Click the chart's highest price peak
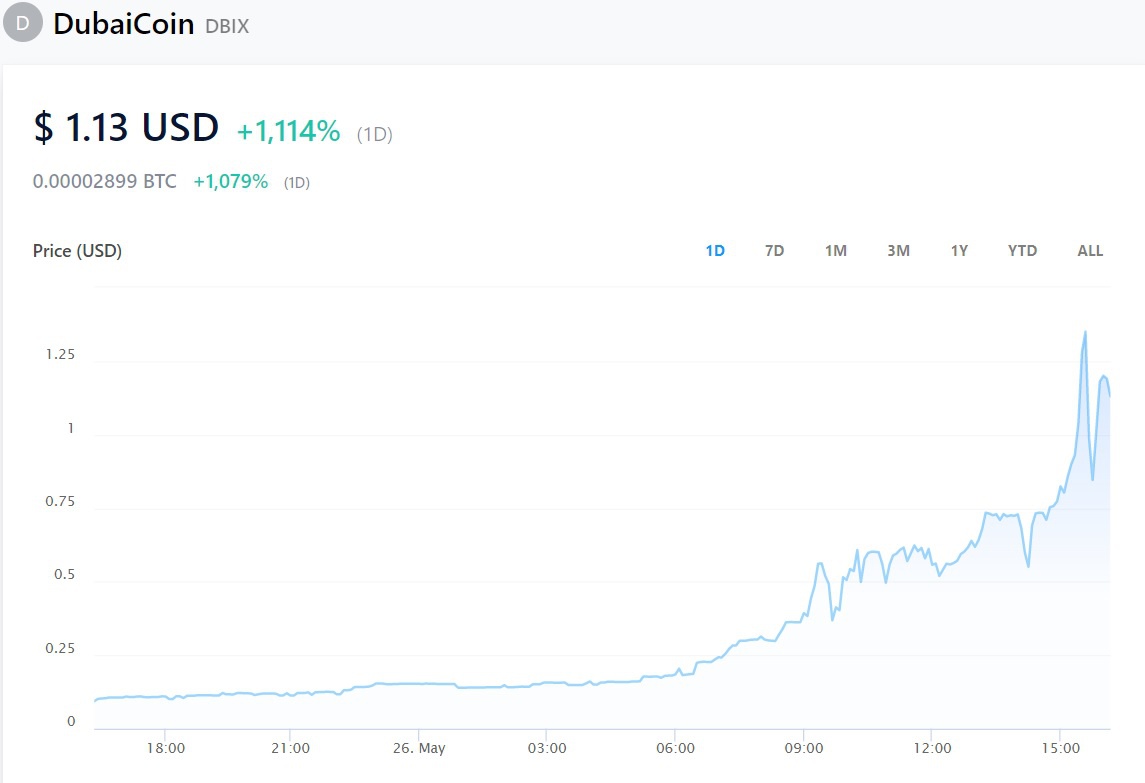This screenshot has height=783, width=1145. pos(1086,333)
